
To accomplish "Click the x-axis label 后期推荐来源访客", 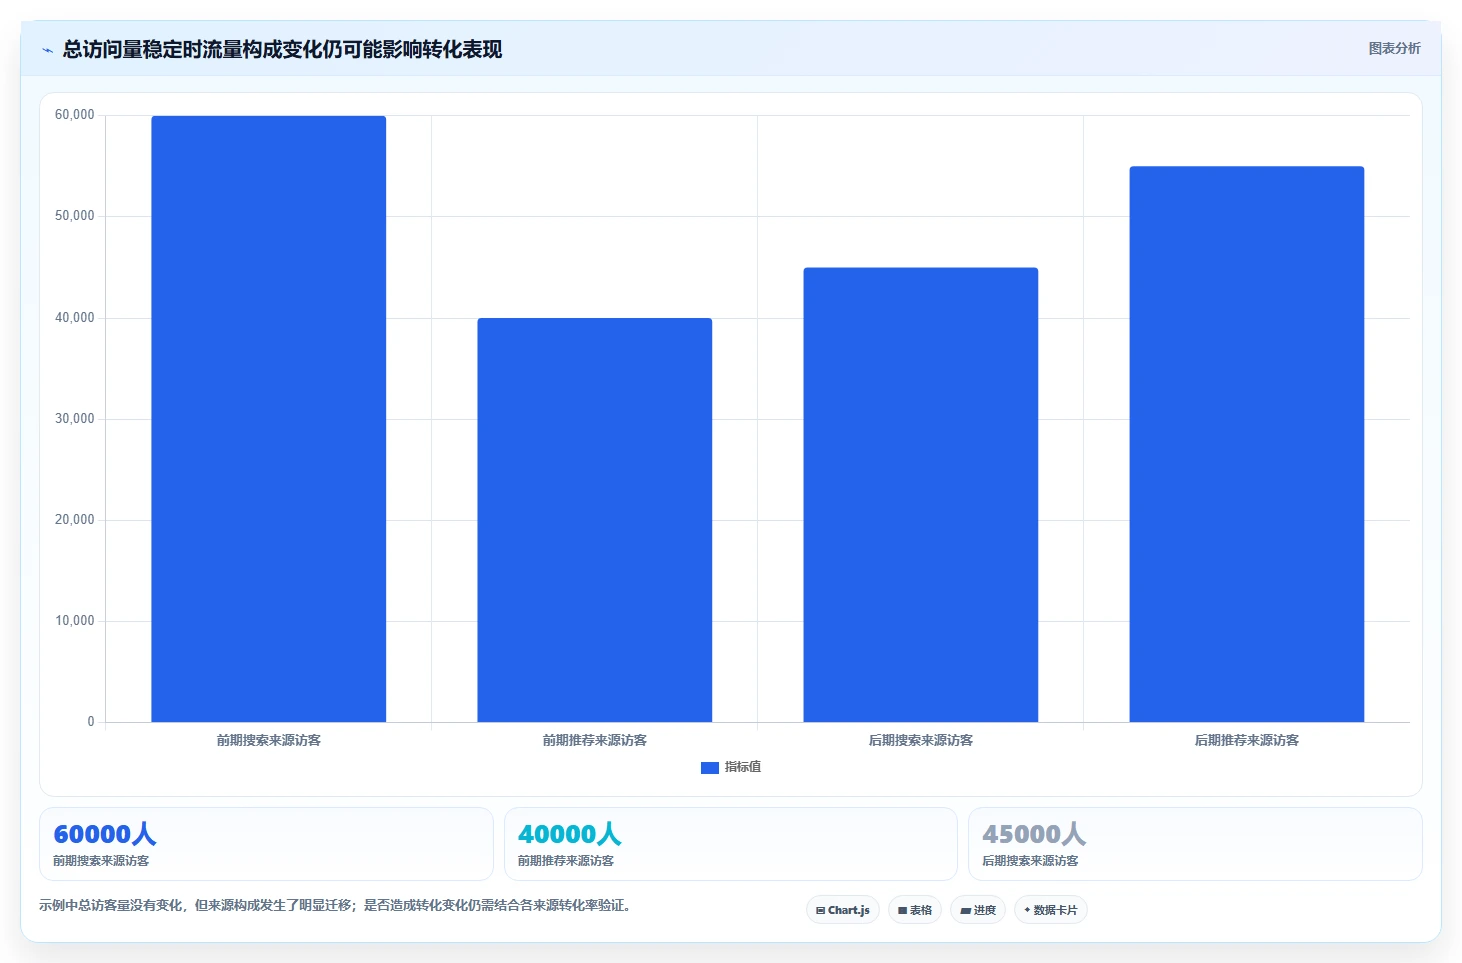I will coord(1246,740).
